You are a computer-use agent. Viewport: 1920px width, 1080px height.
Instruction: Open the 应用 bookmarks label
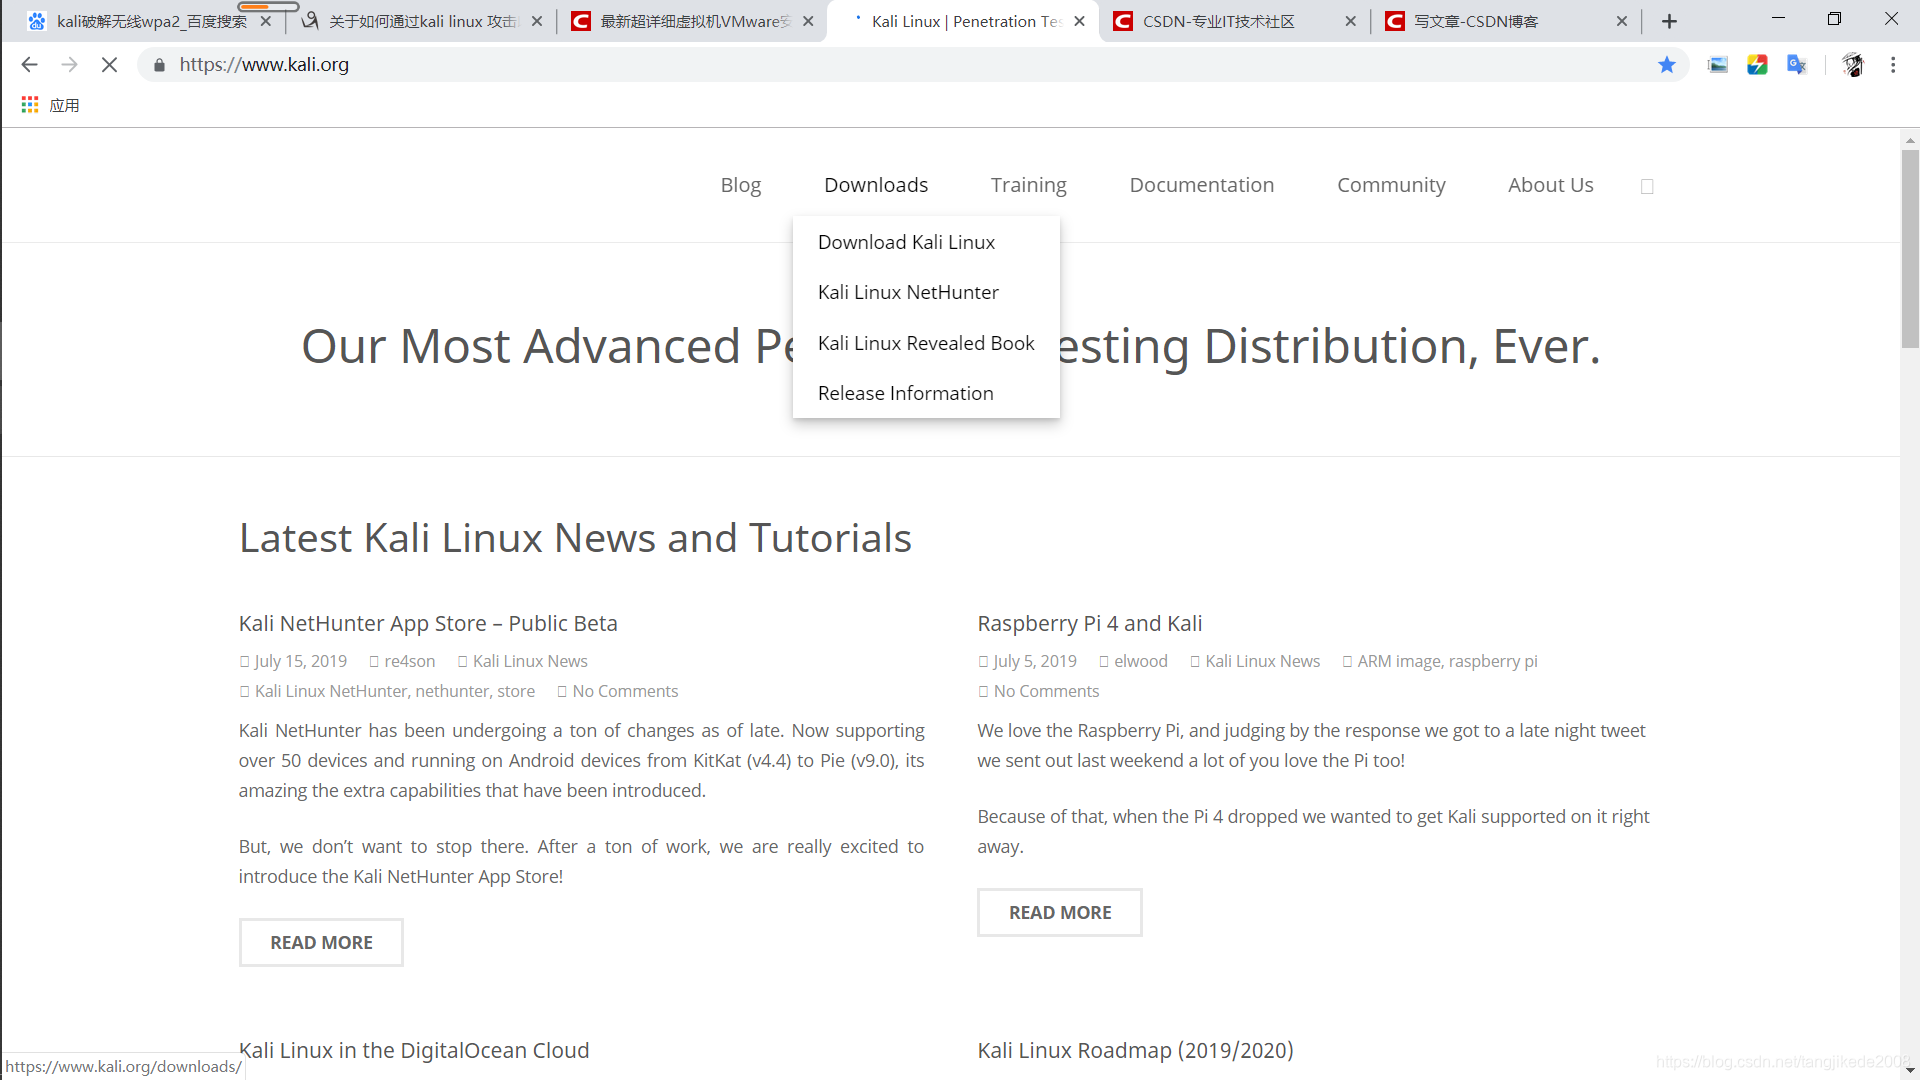(x=64, y=105)
